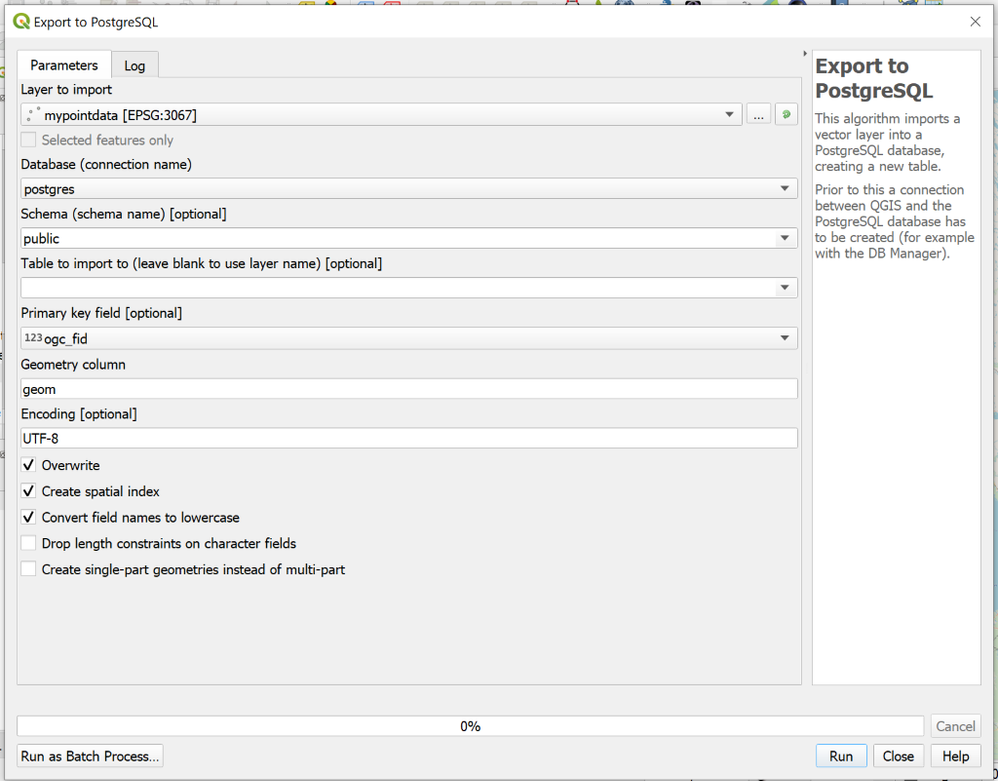Click Run as Batch Process button
Image resolution: width=998 pixels, height=781 pixels.
(x=90, y=756)
